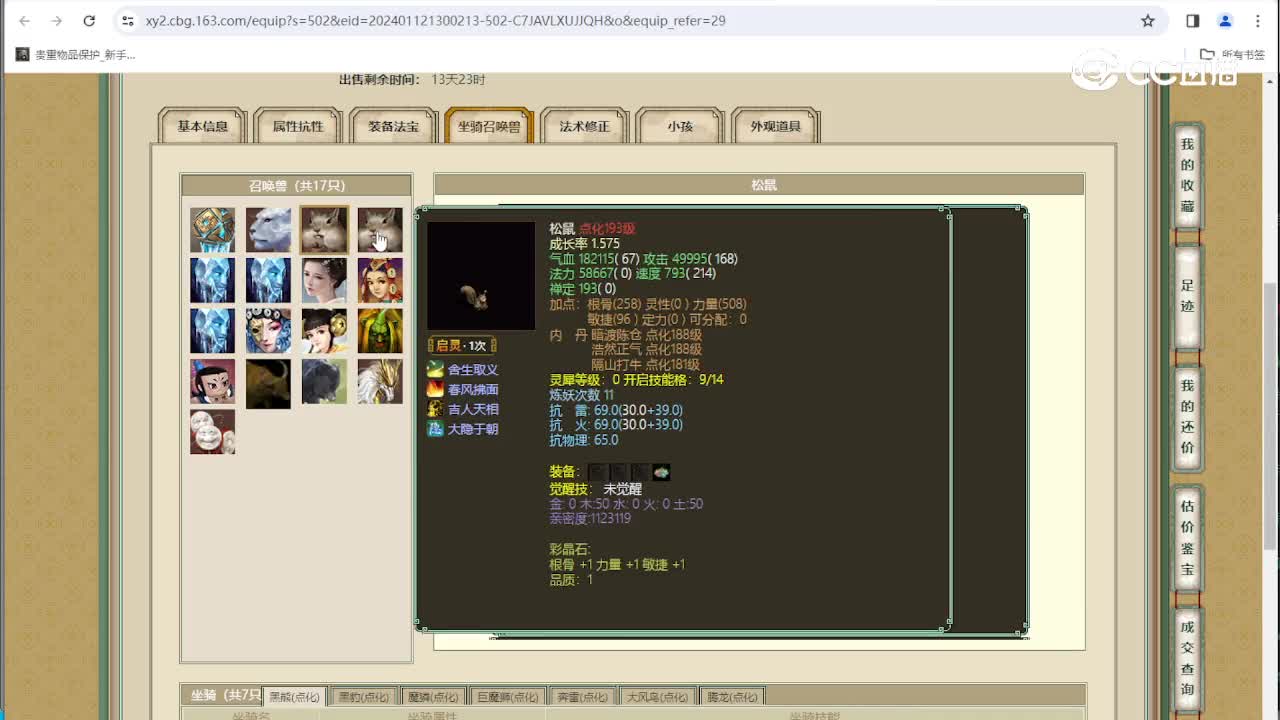This screenshot has height=720, width=1280.
Task: Toggle the browser side panel icon
Action: pyautogui.click(x=1193, y=20)
